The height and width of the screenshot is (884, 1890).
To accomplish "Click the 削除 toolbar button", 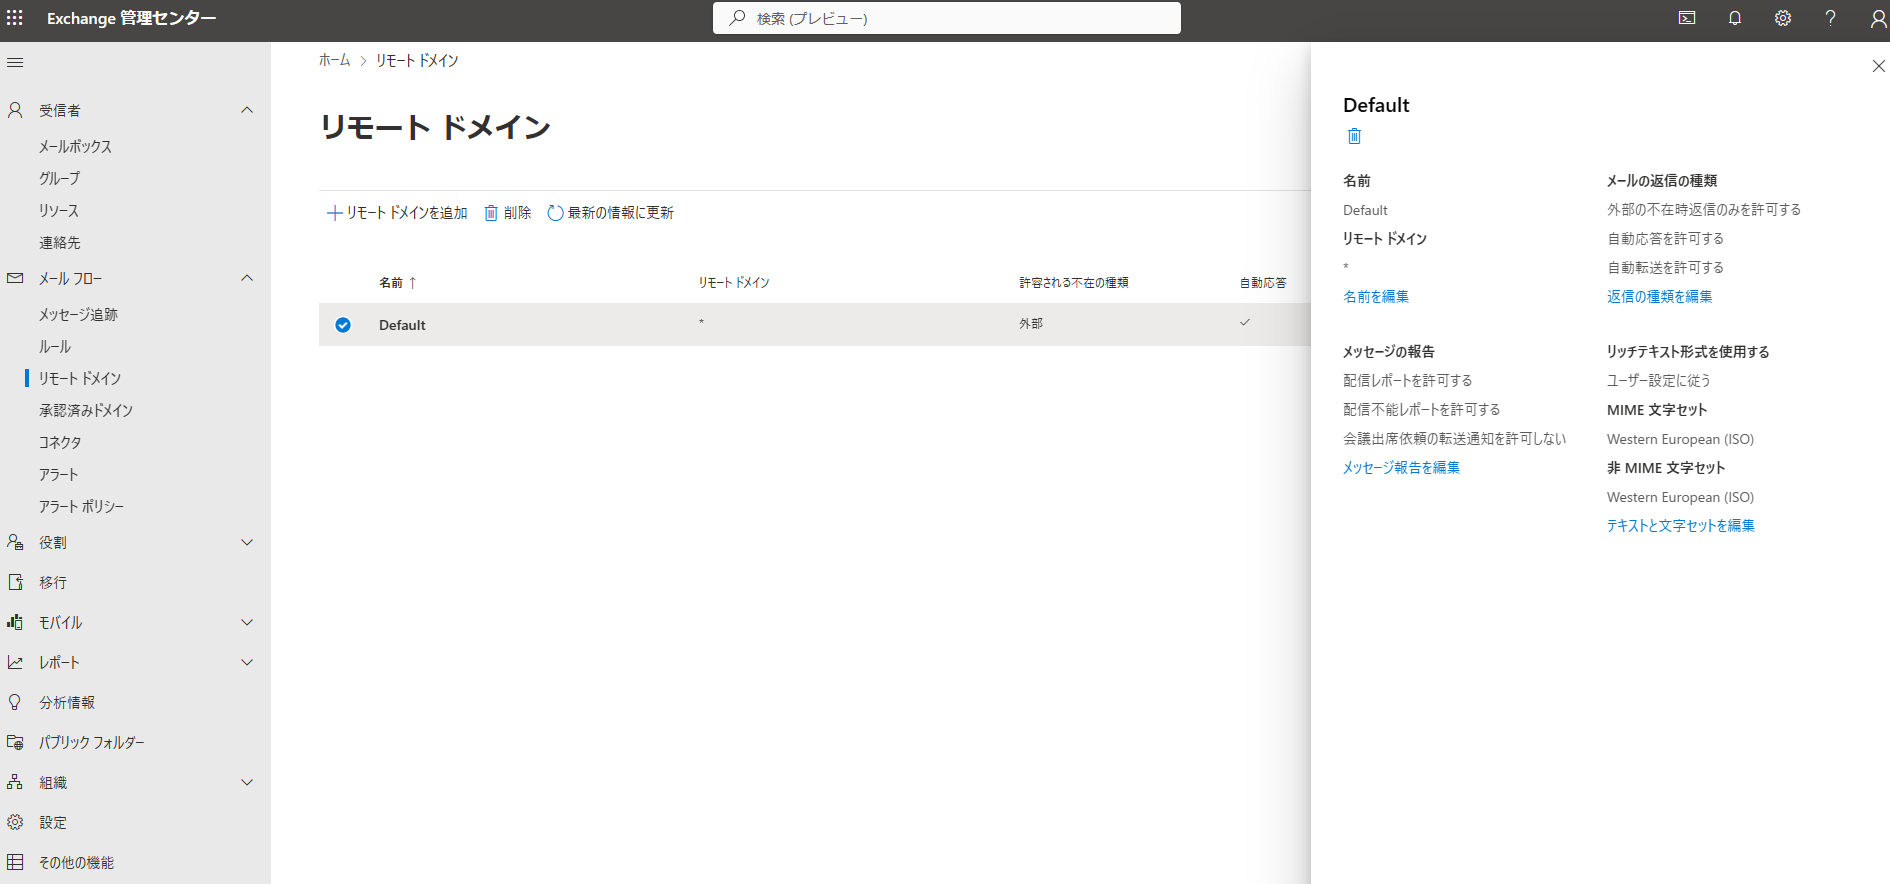I will coord(508,213).
